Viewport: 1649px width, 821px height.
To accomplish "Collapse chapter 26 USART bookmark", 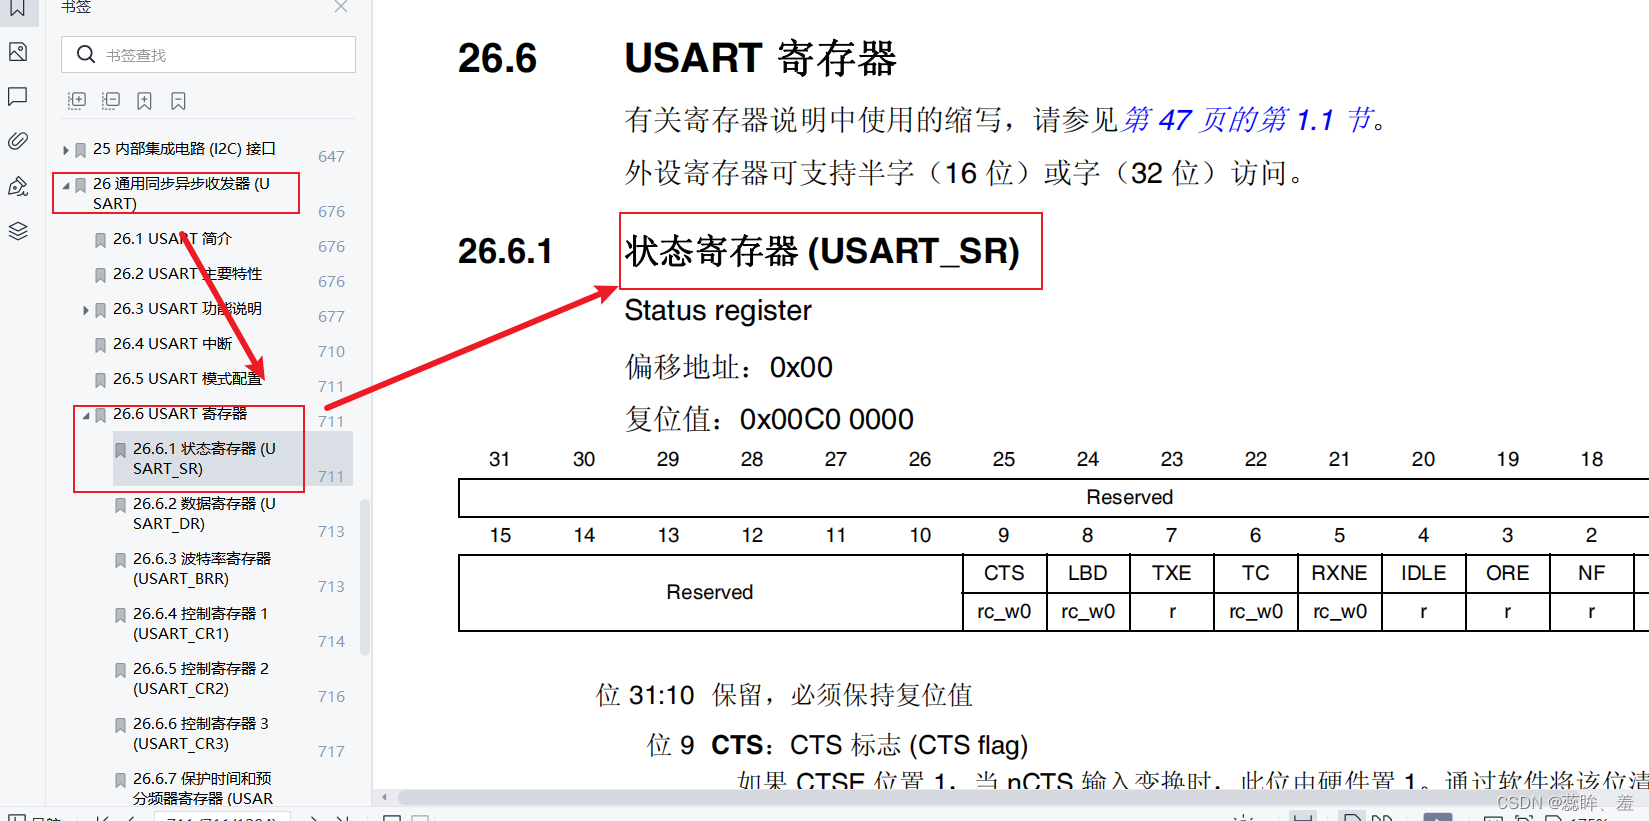I will pos(66,185).
